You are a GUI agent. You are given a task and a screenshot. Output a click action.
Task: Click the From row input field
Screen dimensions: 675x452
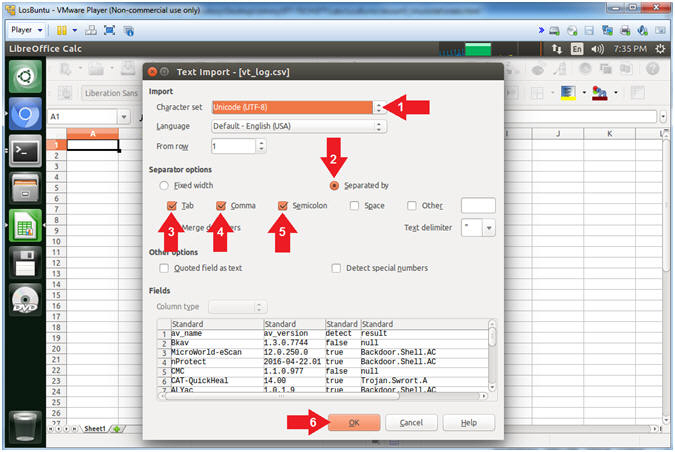[234, 146]
